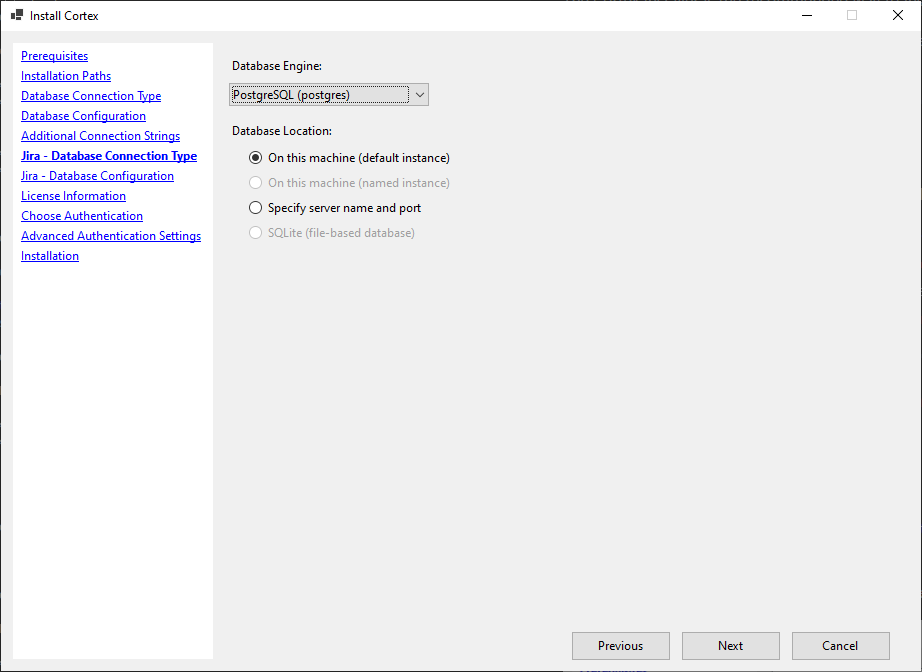This screenshot has width=922, height=672.
Task: Open Advanced Authentication Settings
Action: (110, 235)
